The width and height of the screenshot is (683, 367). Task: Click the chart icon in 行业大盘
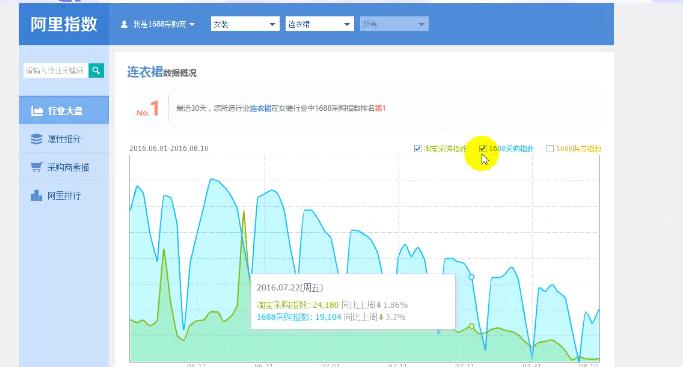[37, 111]
